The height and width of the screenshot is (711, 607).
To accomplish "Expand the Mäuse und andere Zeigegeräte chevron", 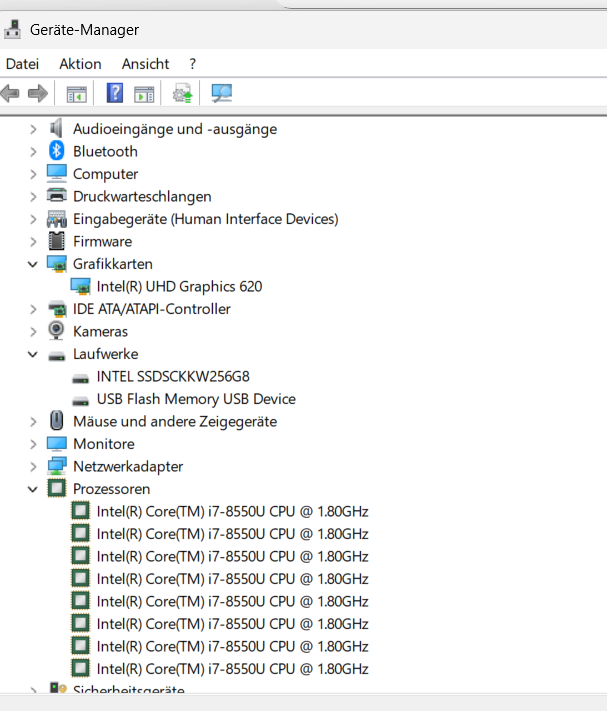I will (33, 422).
